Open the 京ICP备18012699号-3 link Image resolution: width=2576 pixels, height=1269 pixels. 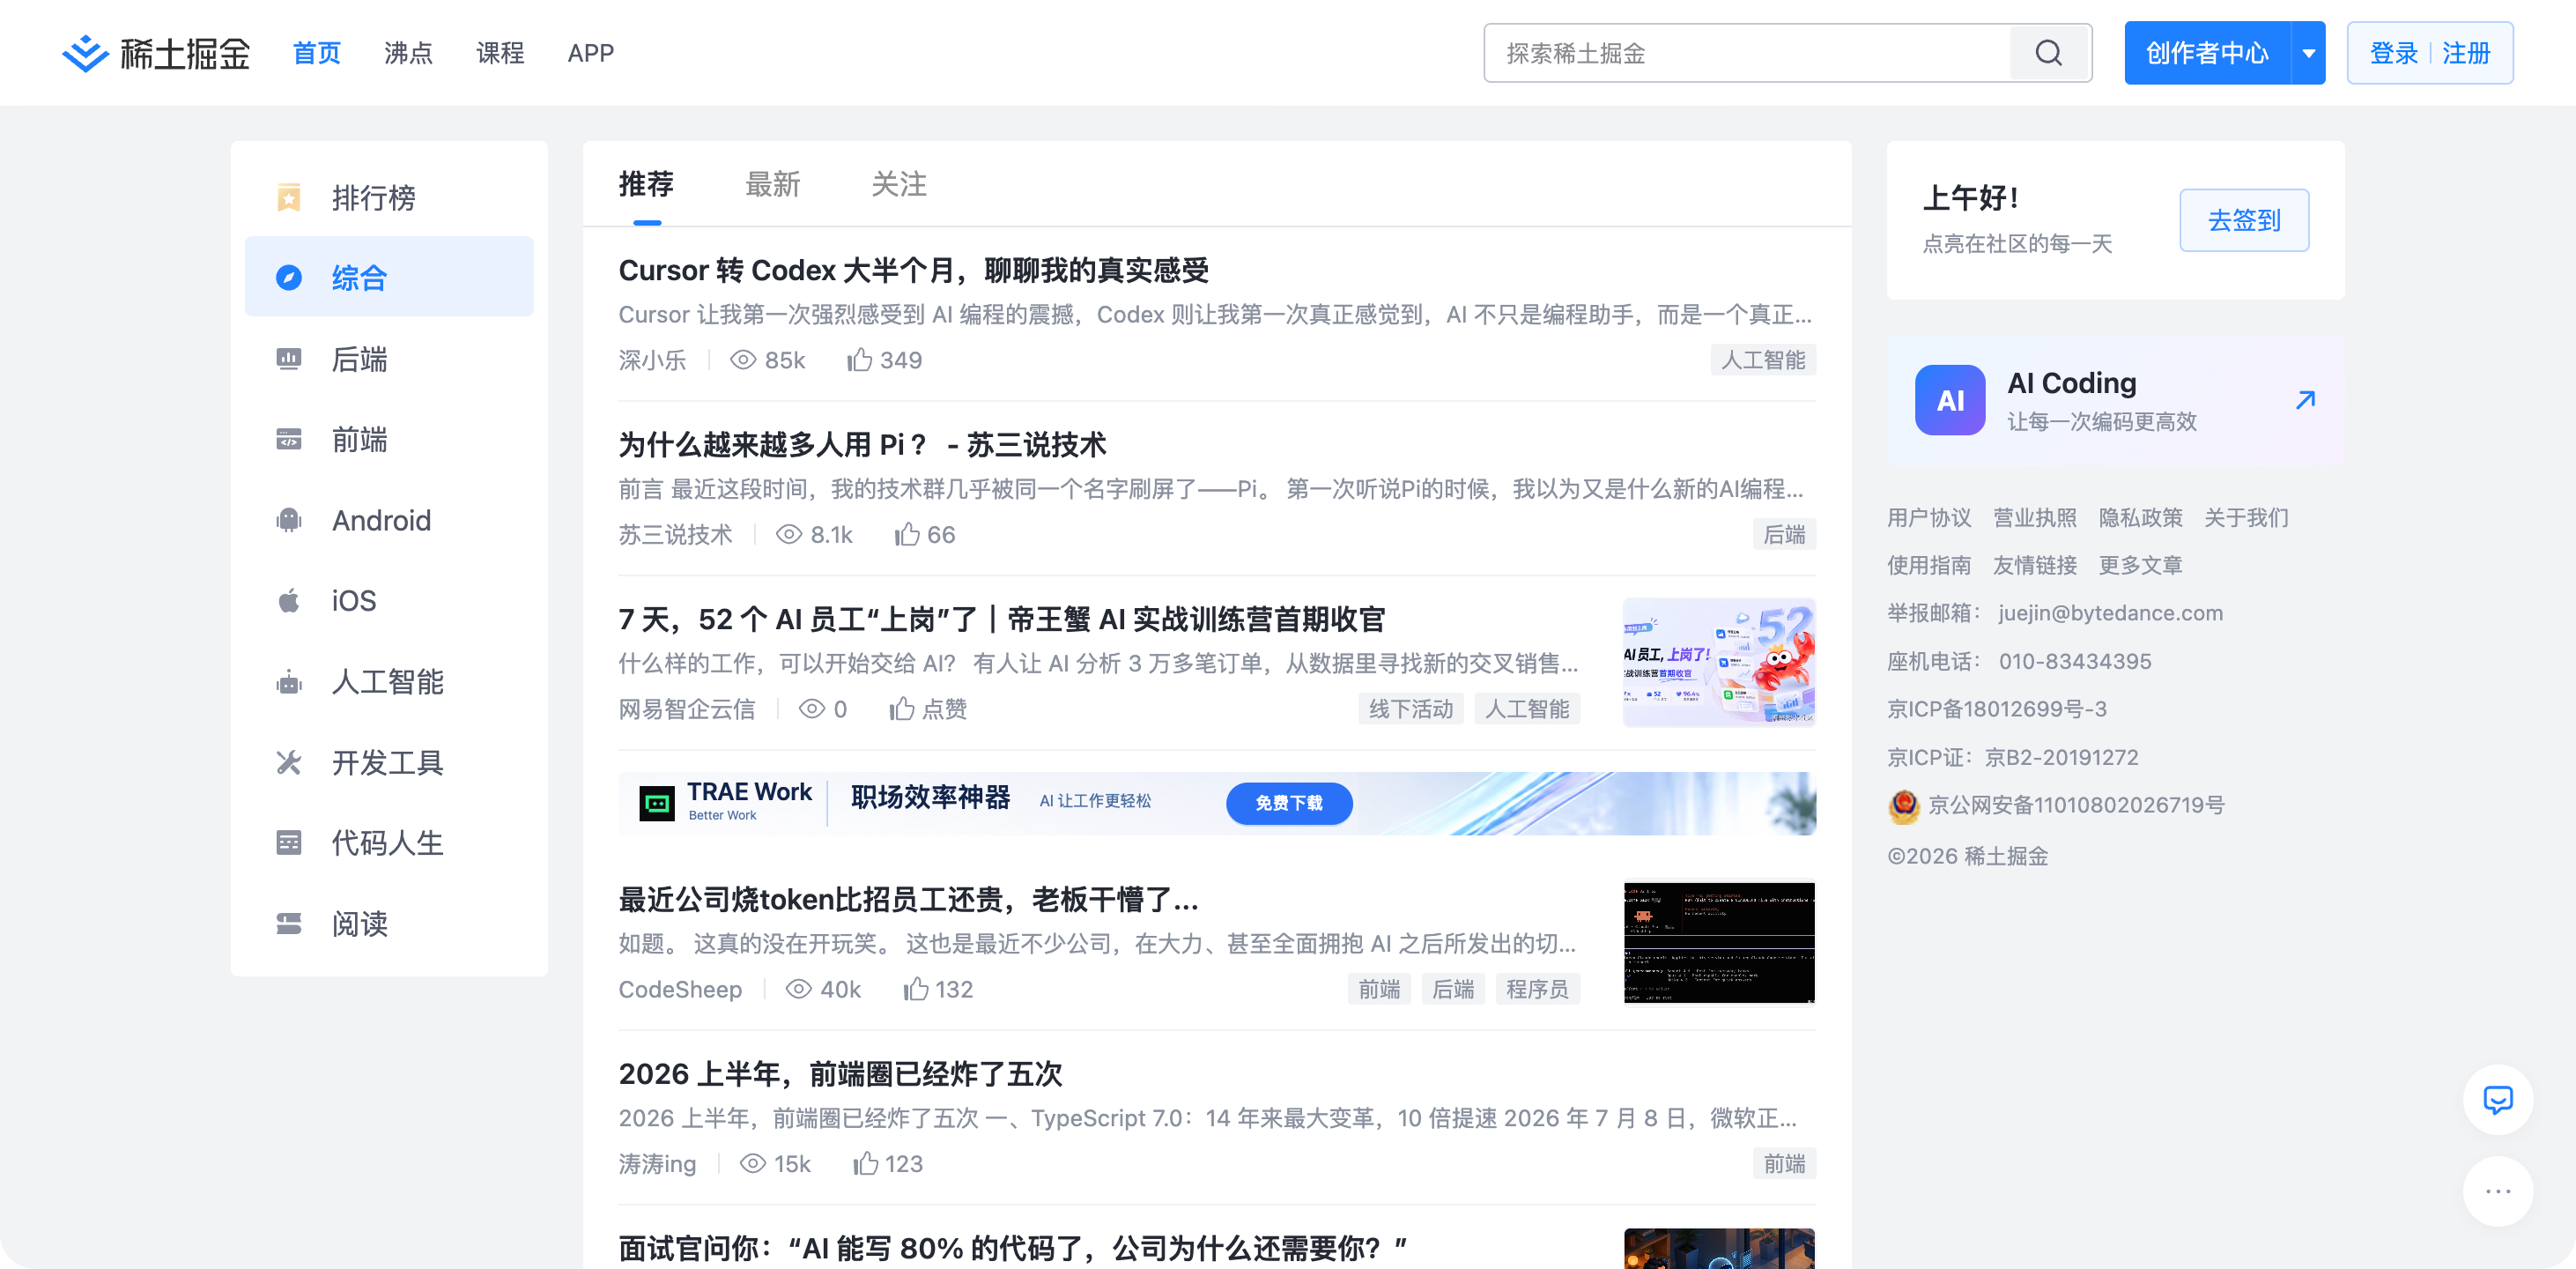pos(1997,709)
